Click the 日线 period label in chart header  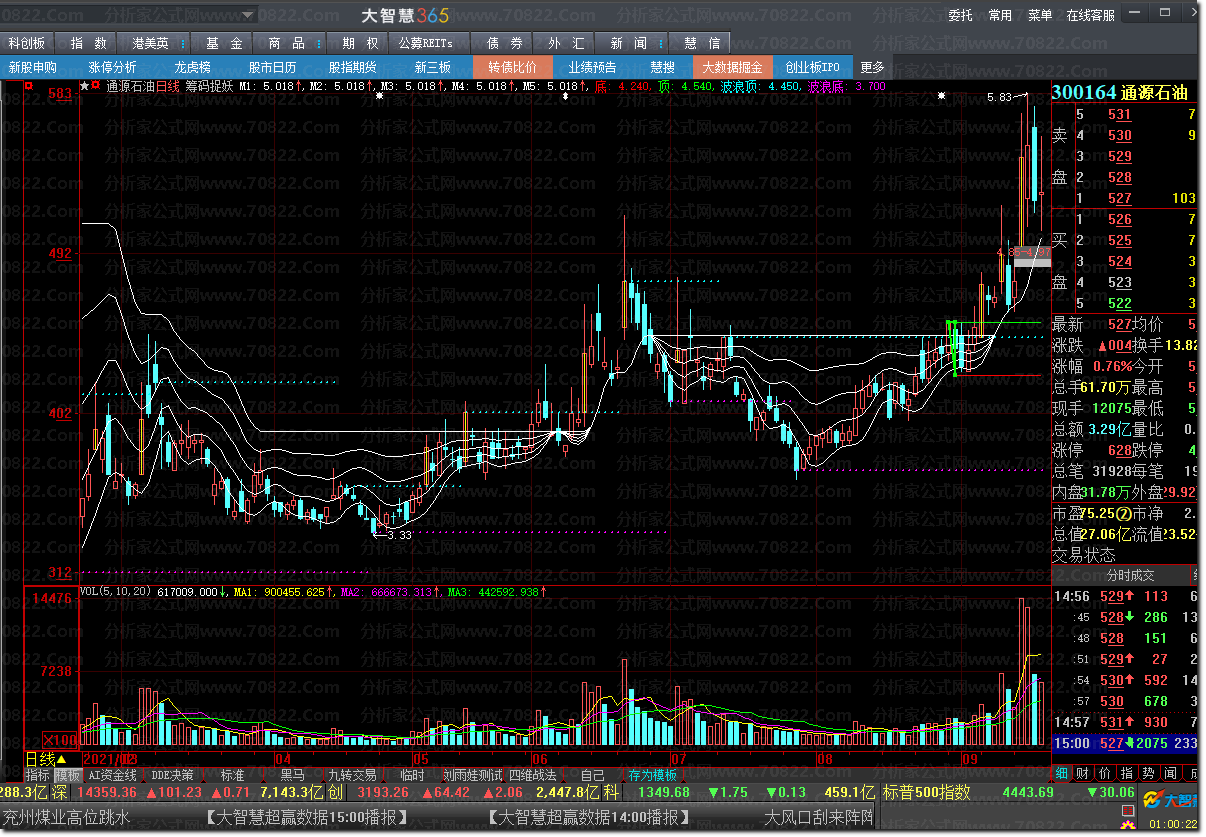click(168, 87)
